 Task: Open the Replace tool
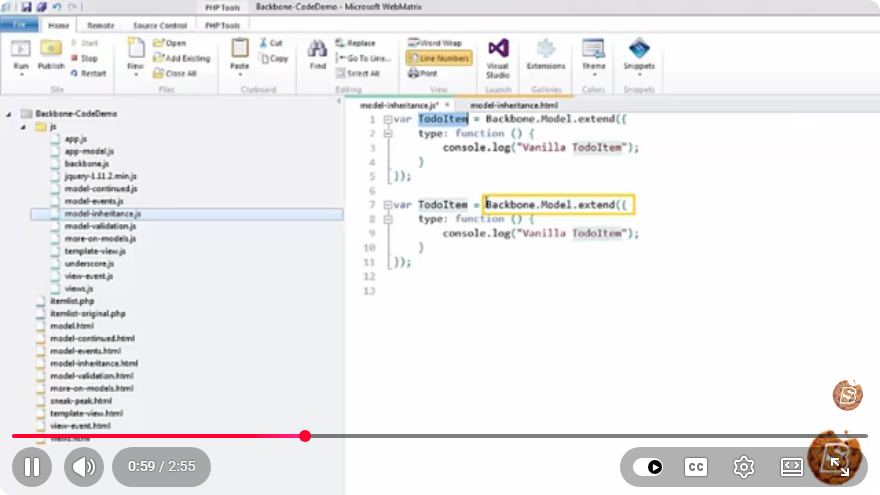click(355, 43)
